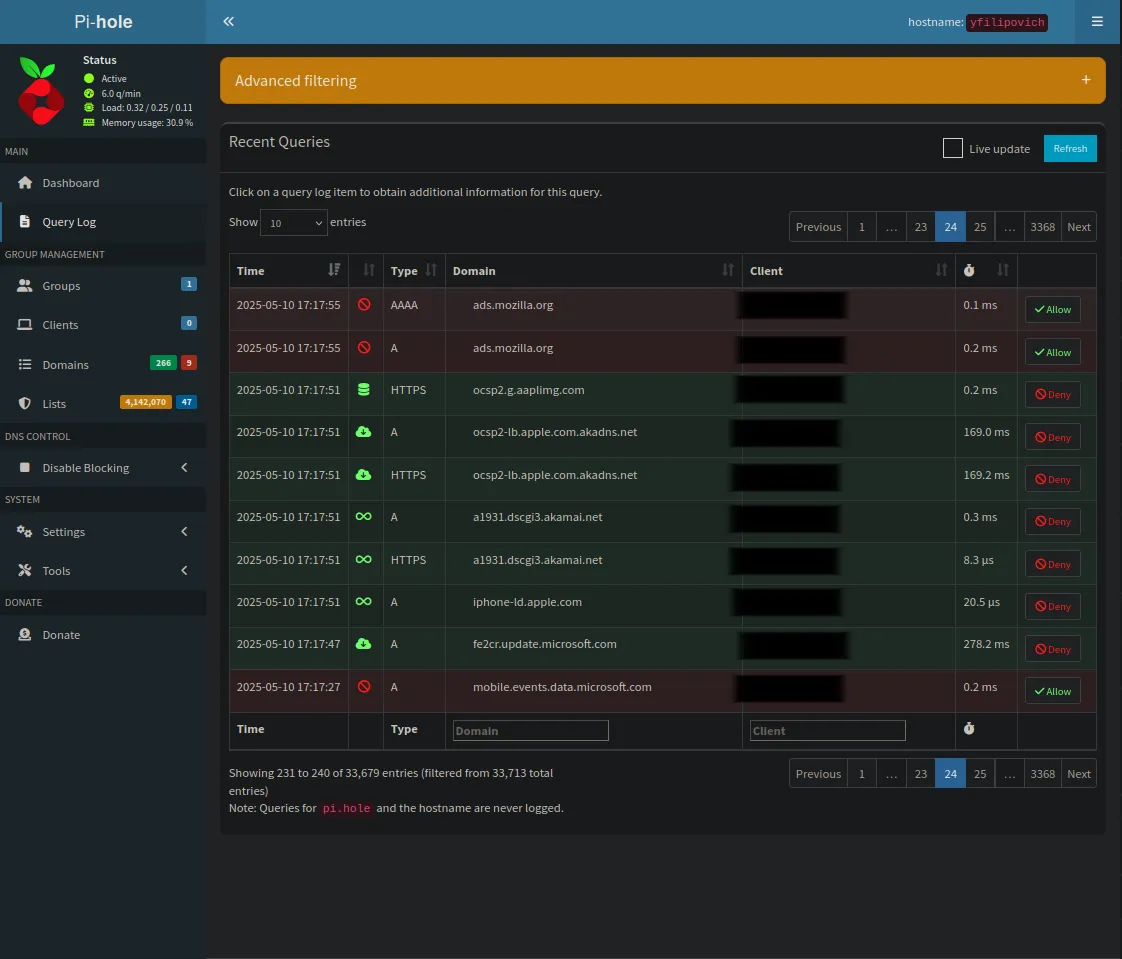Image resolution: width=1122 pixels, height=959 pixels.
Task: Open the Groups menu item
Action: click(103, 286)
